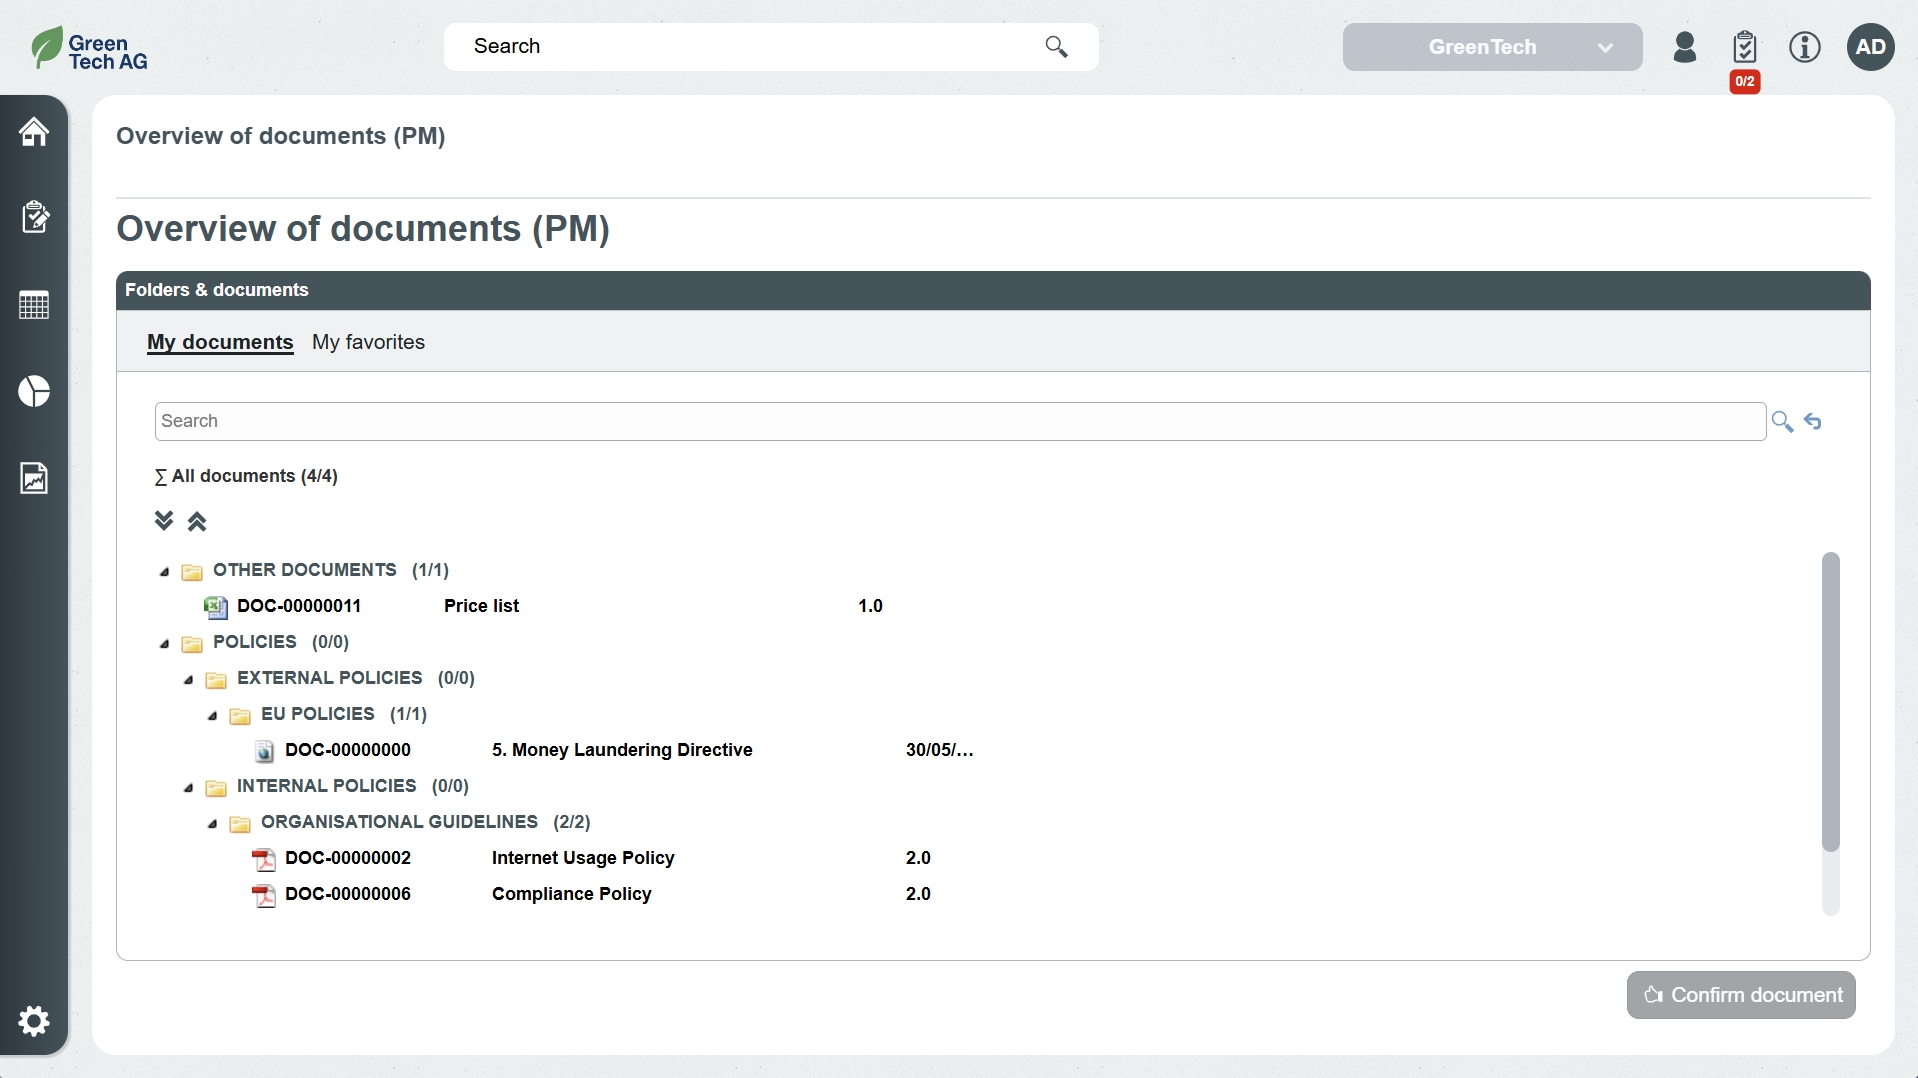Reset the document search with undo arrow
Viewport: 1918px width, 1078px height.
pyautogui.click(x=1813, y=422)
